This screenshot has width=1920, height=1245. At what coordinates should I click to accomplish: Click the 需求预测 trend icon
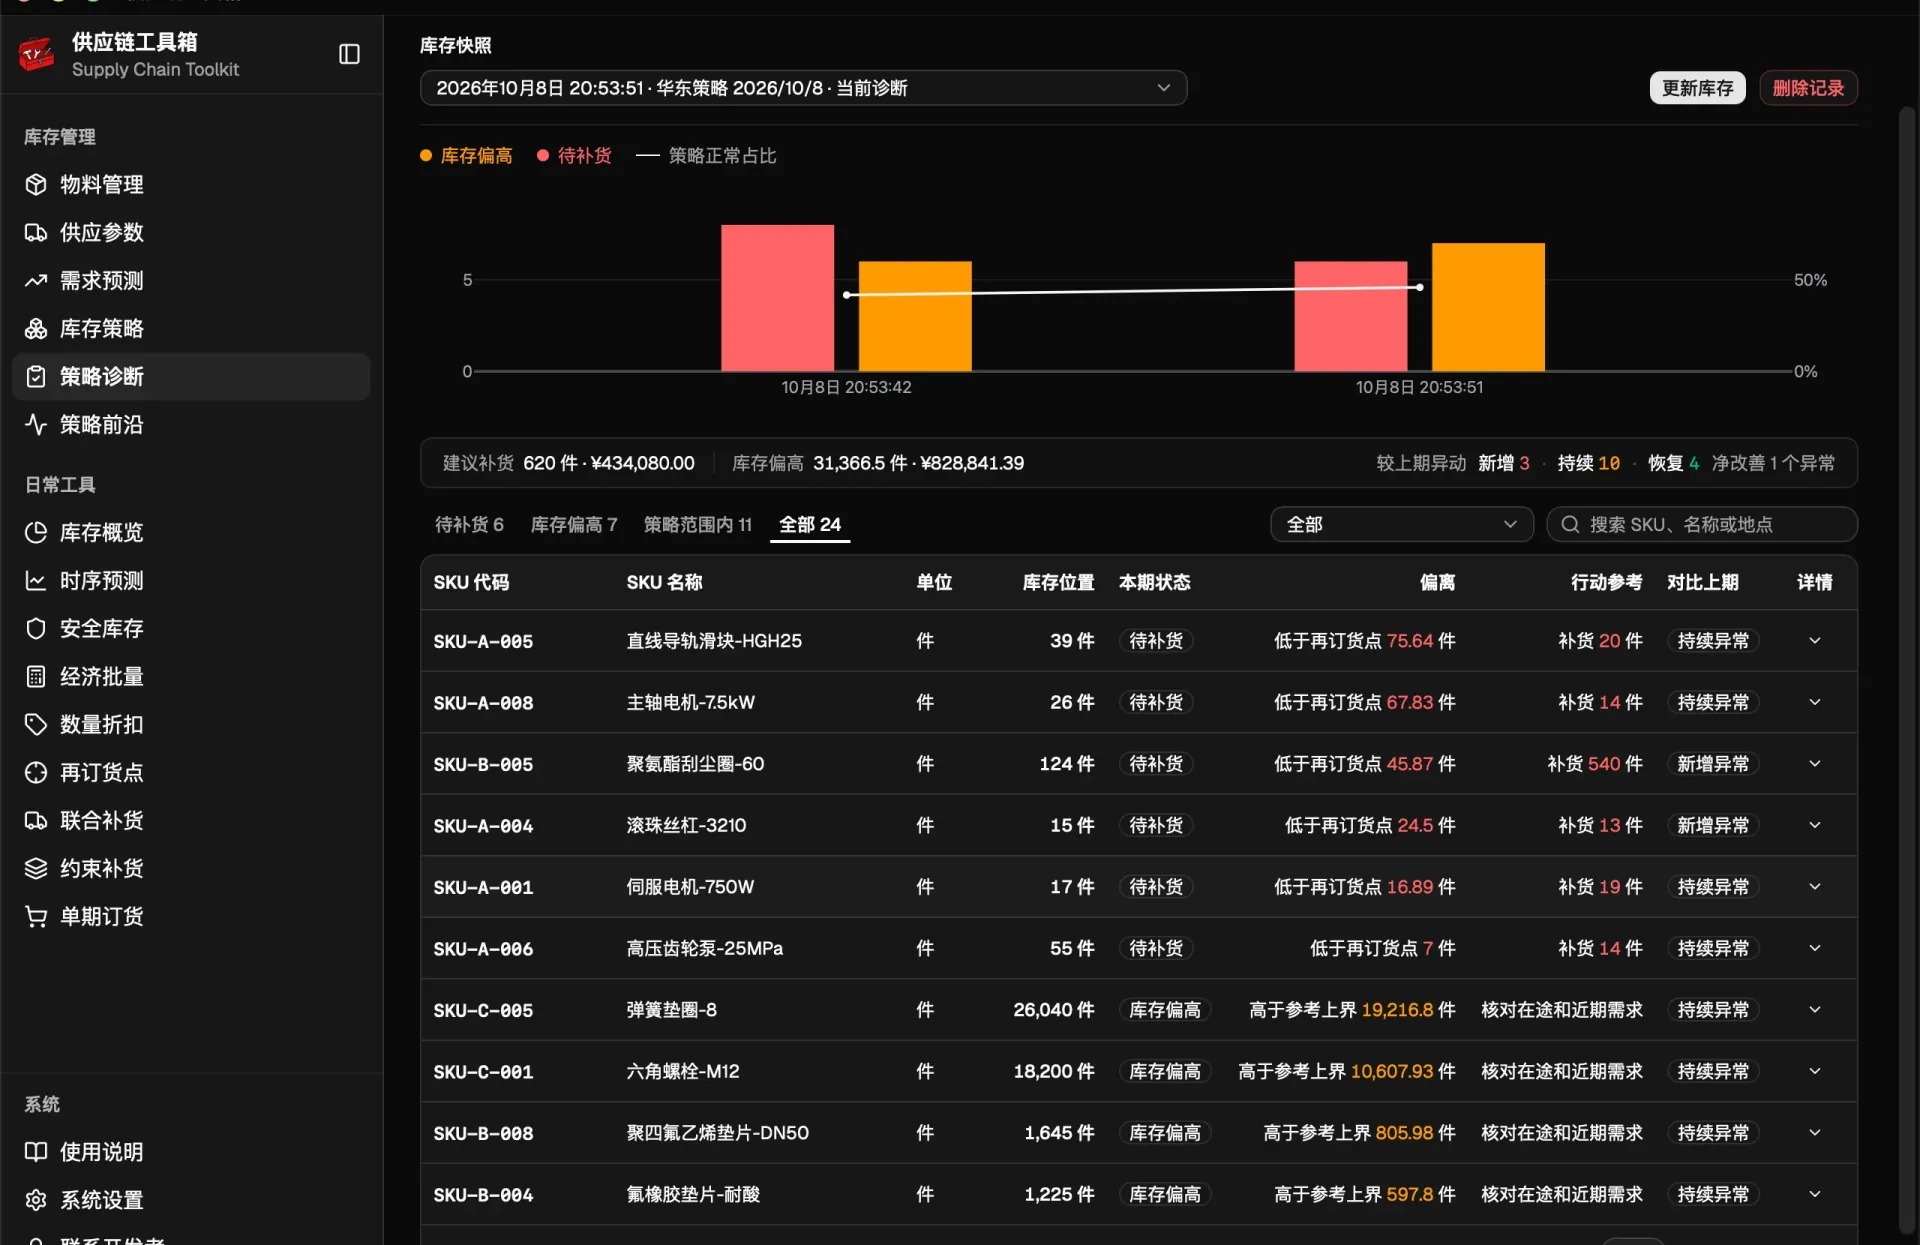[x=36, y=280]
